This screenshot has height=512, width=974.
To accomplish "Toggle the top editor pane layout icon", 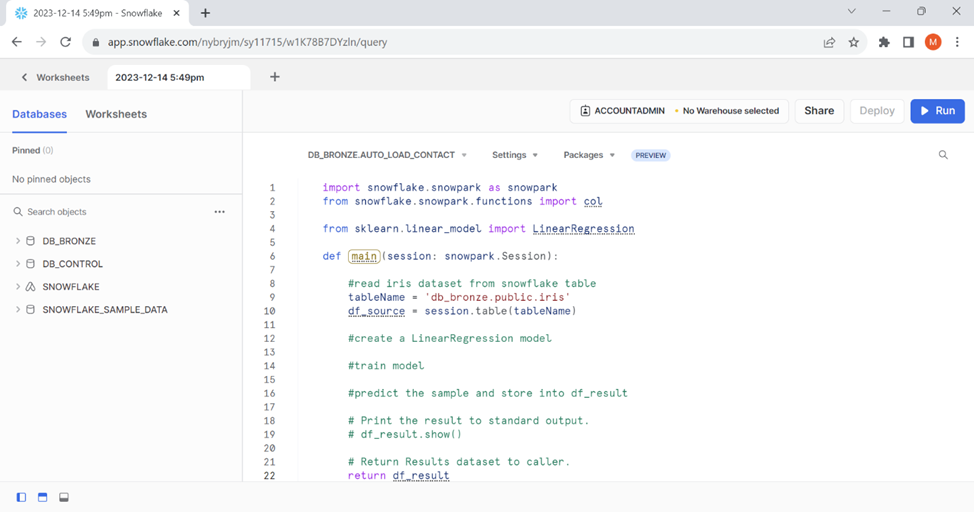I will click(42, 497).
